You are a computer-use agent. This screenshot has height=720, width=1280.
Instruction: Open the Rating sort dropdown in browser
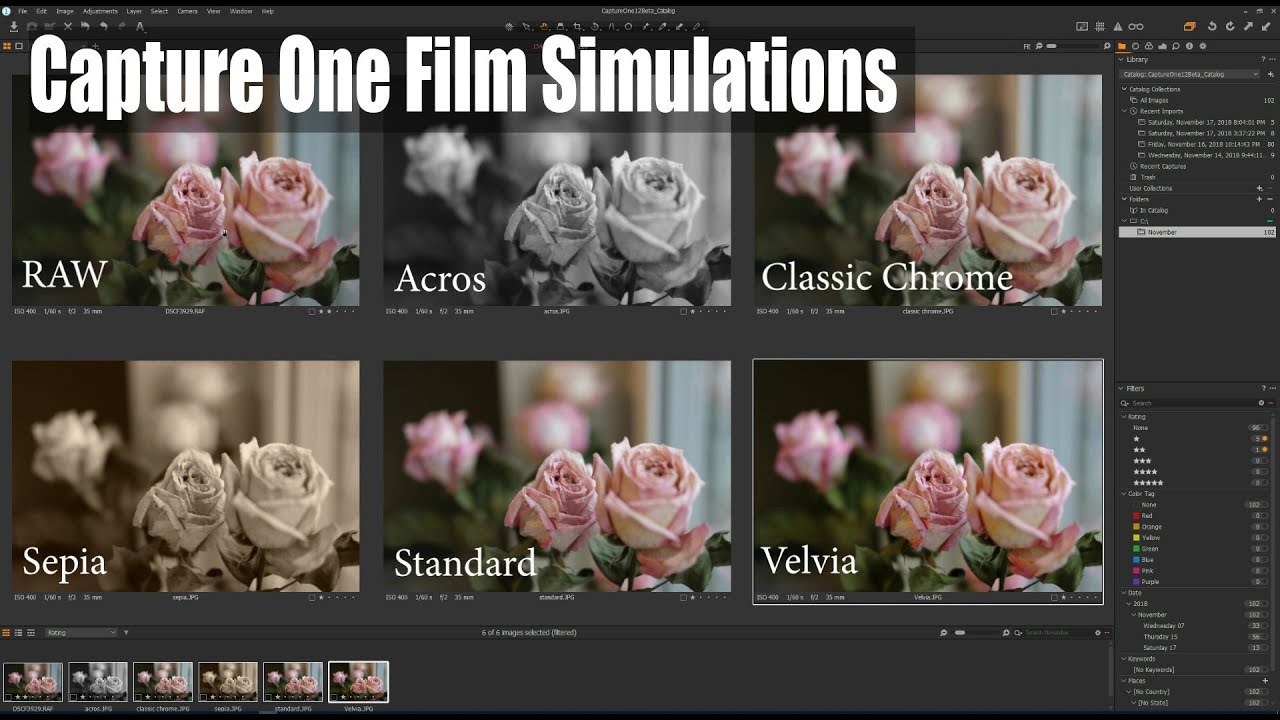81,633
